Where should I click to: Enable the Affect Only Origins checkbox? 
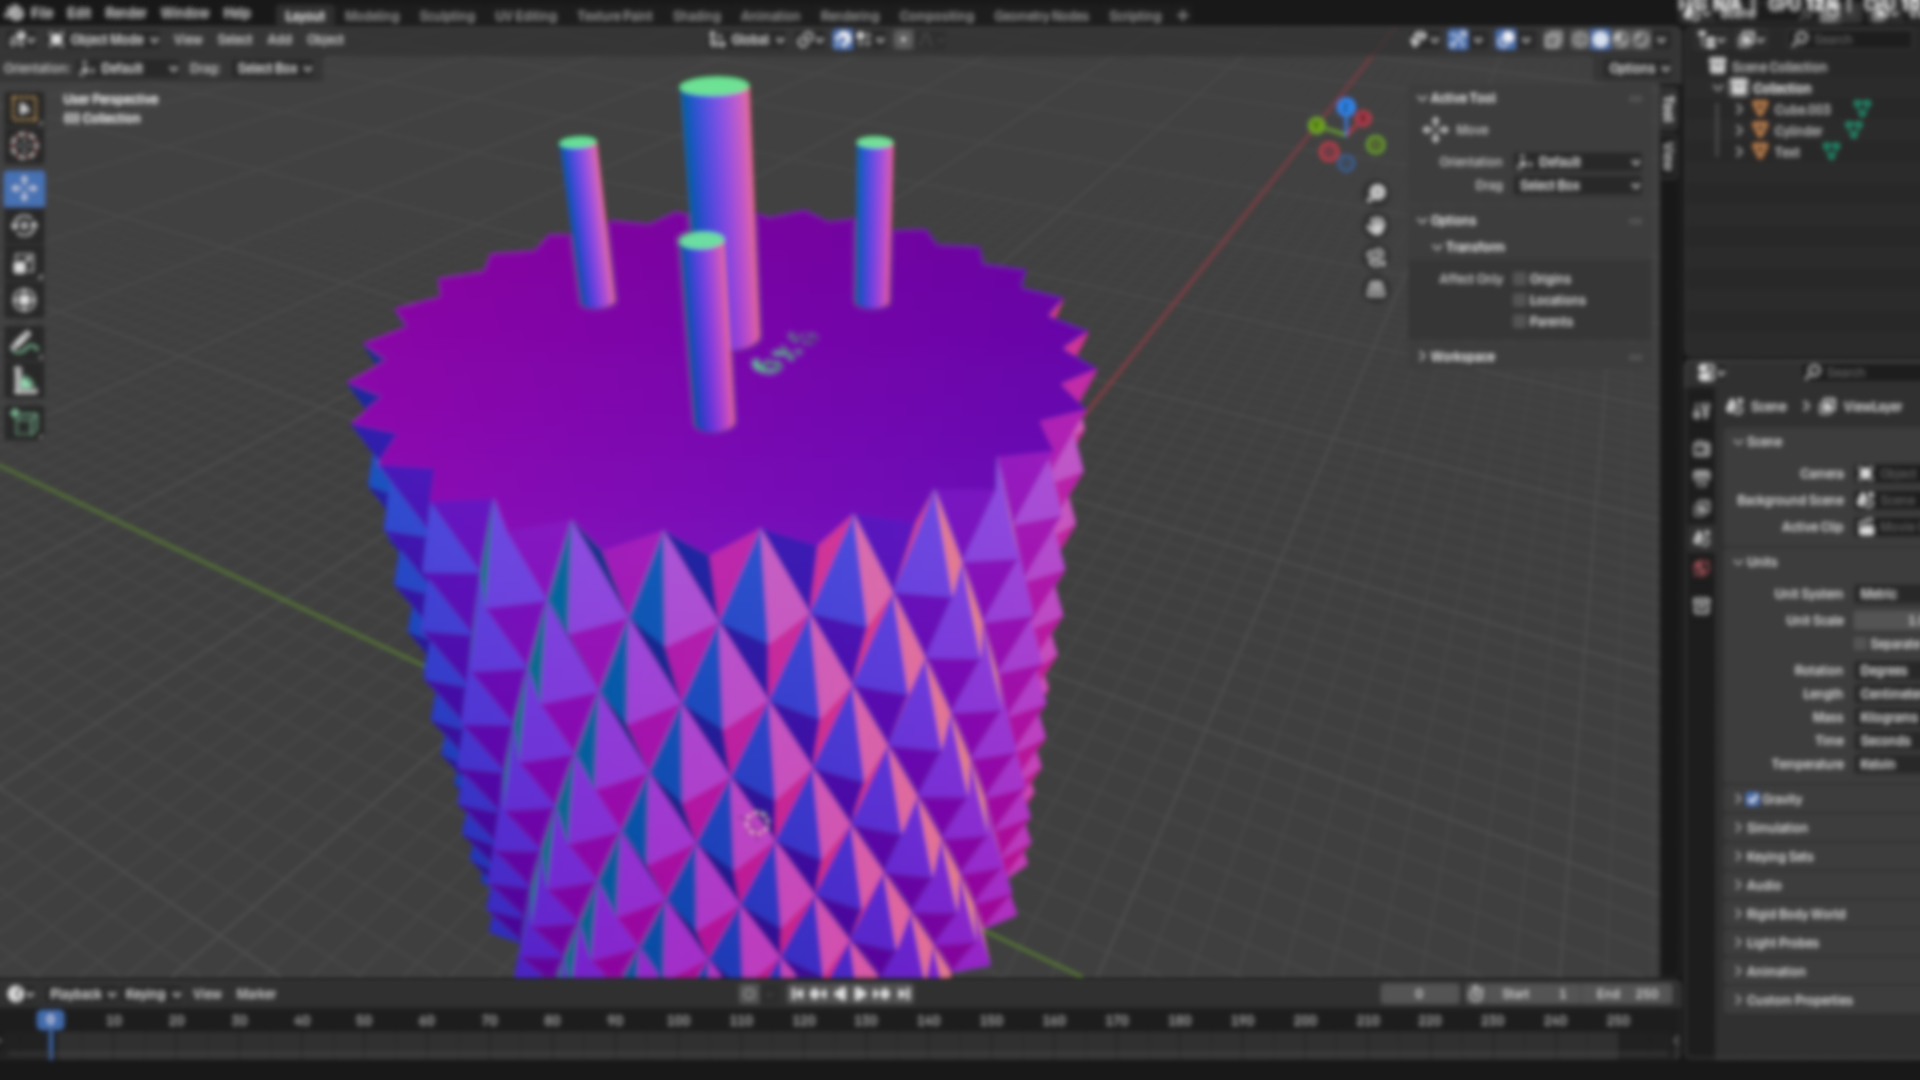coord(1520,279)
